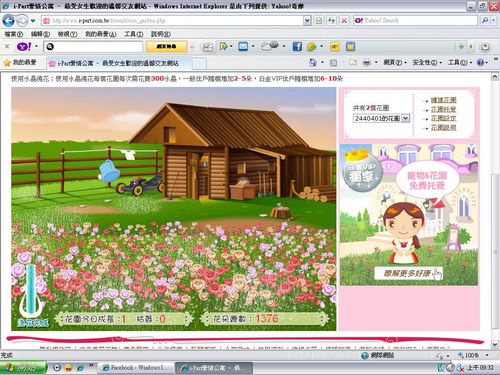
Task: Switch to Facebook window in taskbar
Action: tap(136, 368)
